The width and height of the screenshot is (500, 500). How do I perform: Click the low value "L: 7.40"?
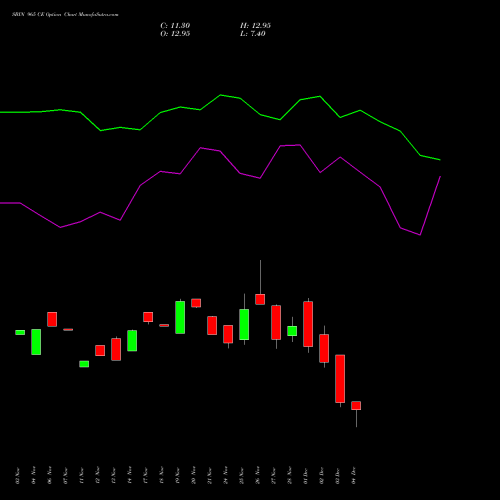(253, 34)
